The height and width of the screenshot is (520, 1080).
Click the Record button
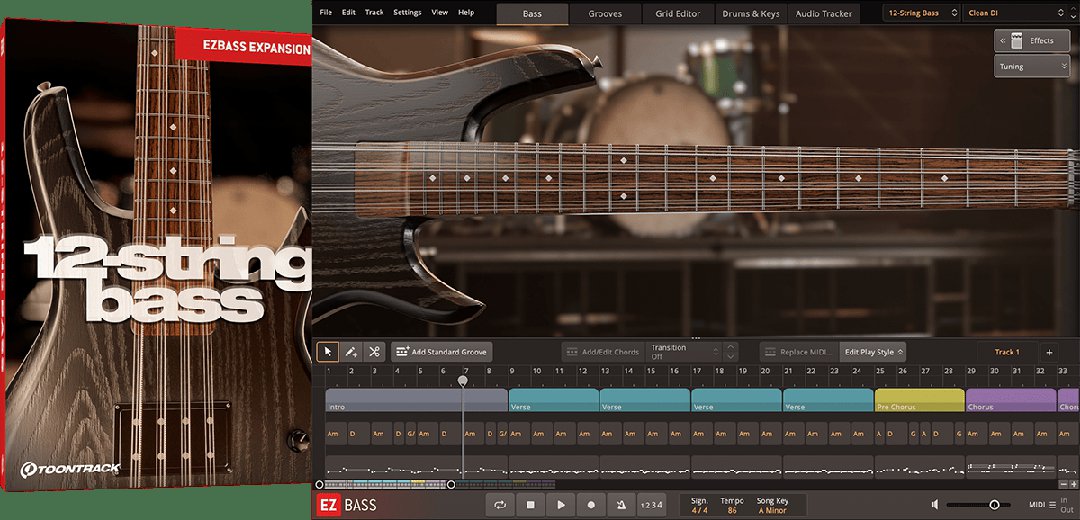pyautogui.click(x=591, y=506)
